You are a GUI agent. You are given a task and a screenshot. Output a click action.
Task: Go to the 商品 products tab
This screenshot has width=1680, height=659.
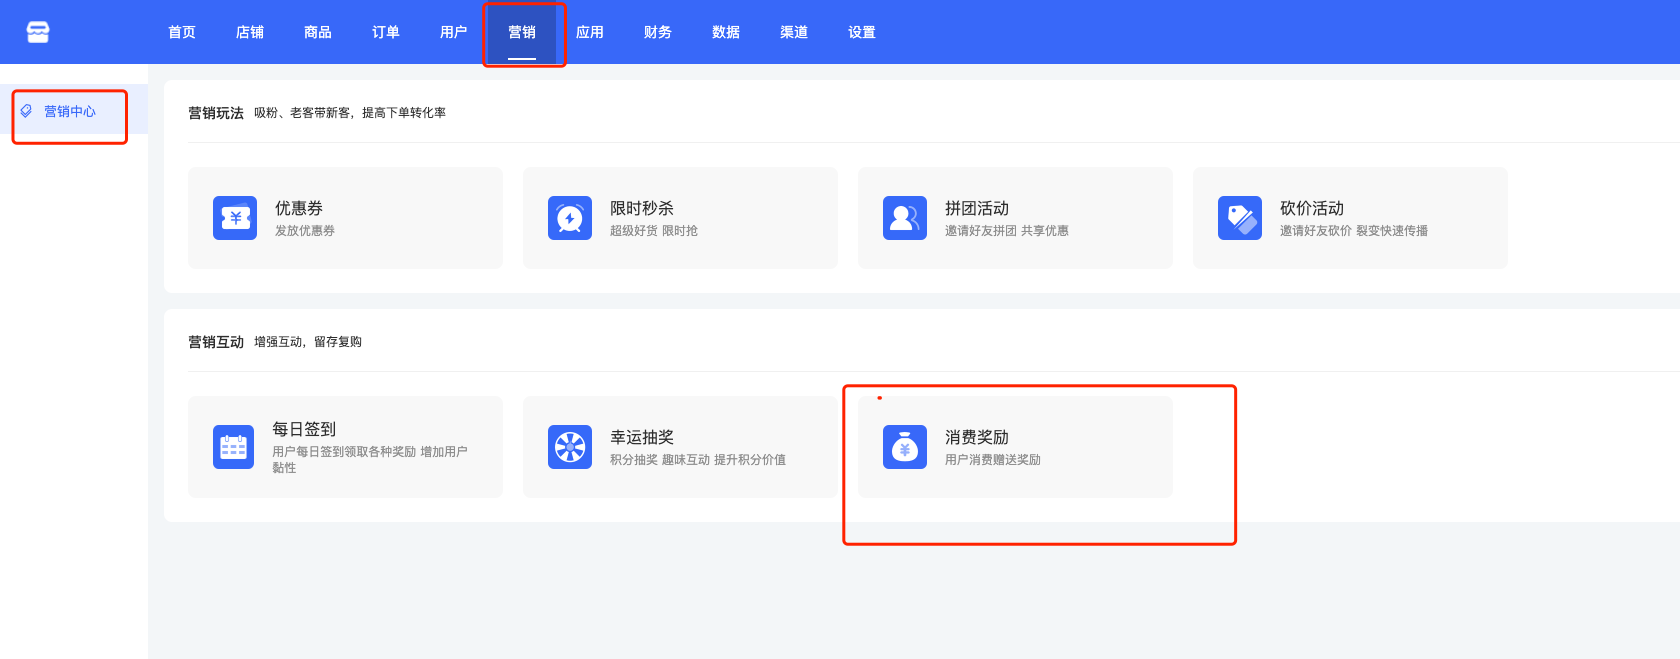318,32
